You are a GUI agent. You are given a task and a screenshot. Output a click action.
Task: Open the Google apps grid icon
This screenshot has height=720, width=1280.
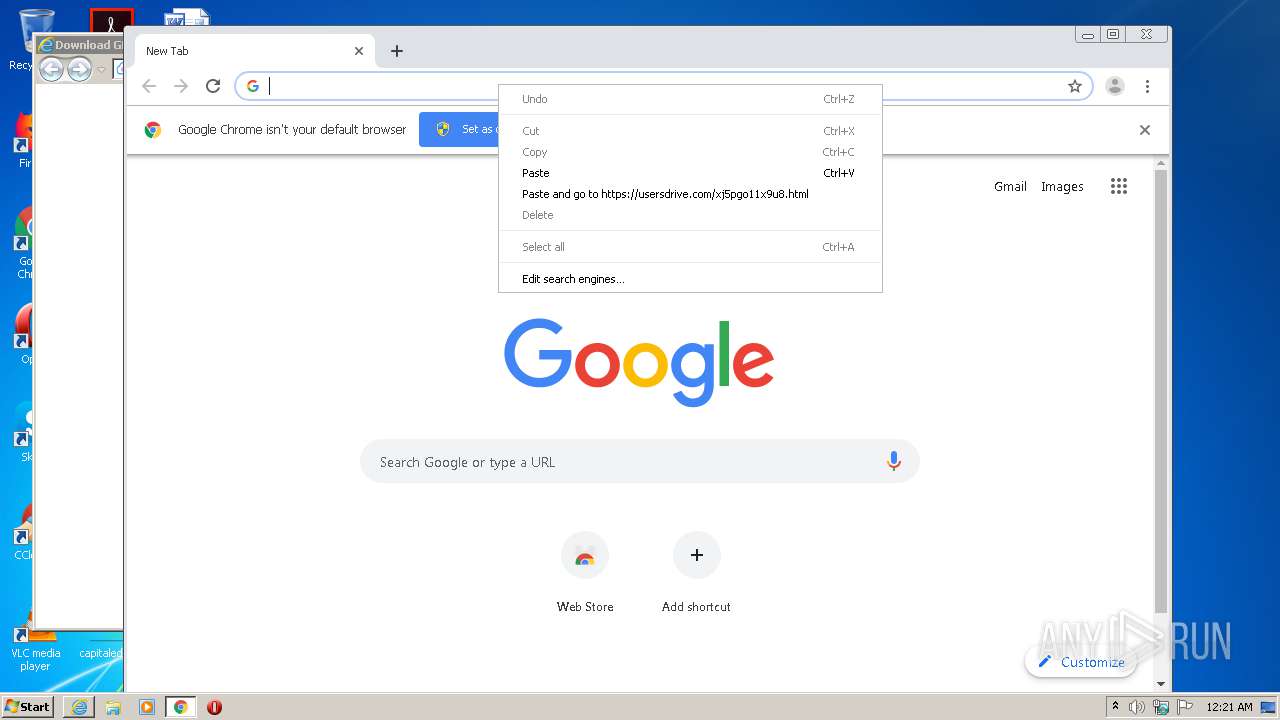click(x=1119, y=186)
